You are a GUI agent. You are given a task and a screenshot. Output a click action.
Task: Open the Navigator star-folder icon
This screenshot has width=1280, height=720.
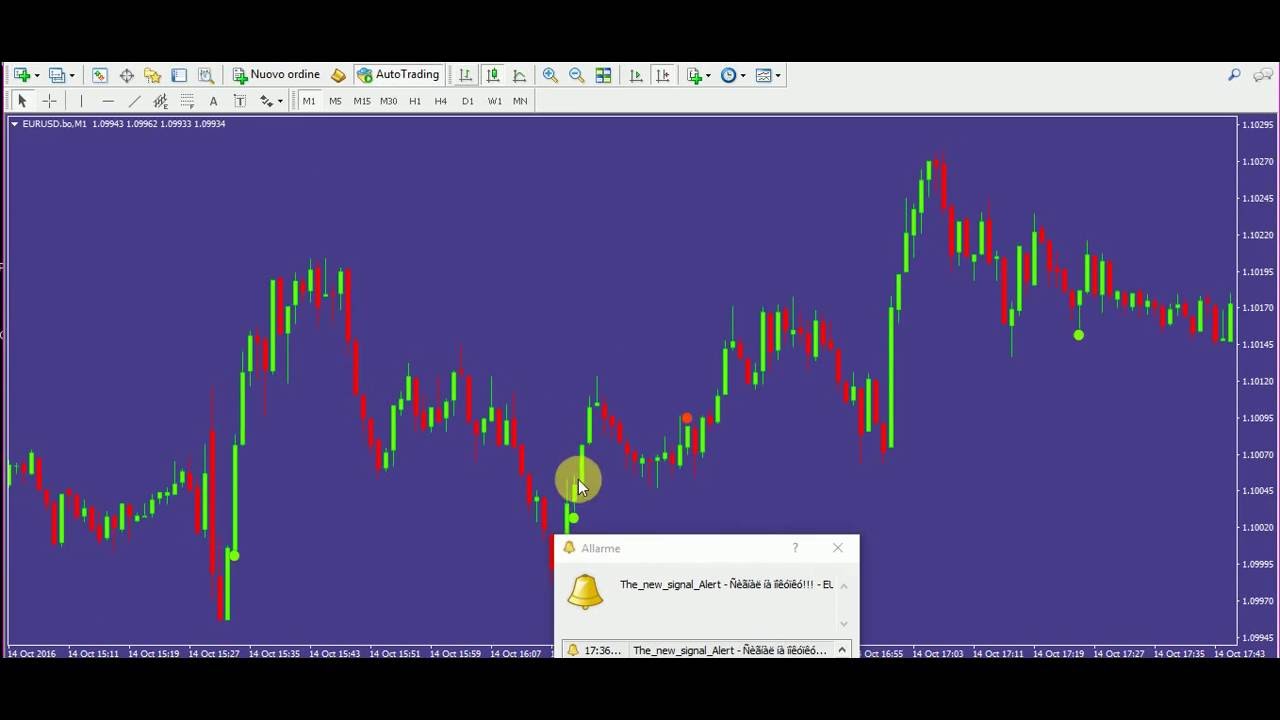pos(153,75)
